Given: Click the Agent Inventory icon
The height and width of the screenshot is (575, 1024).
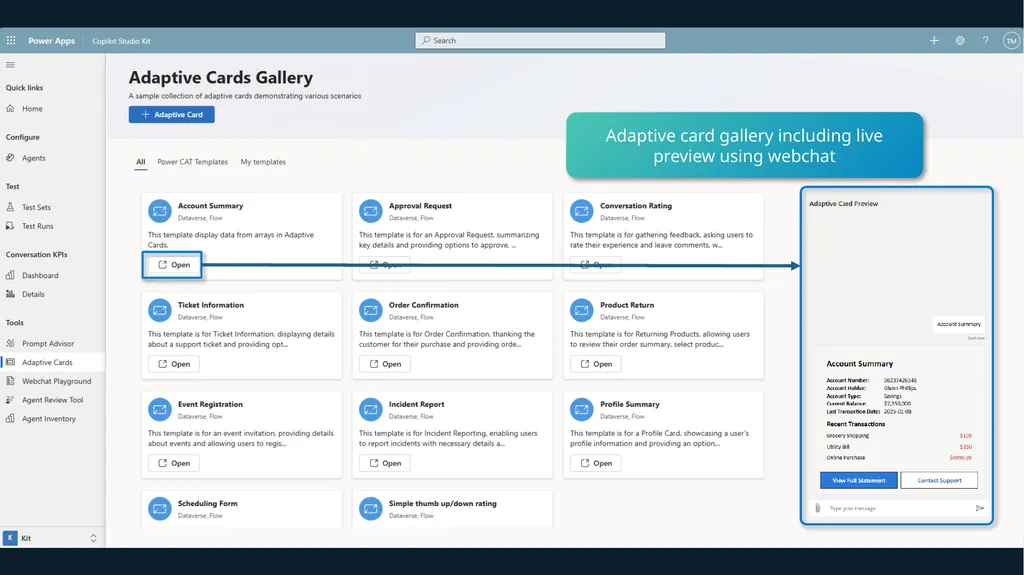Looking at the screenshot, I should pos(10,418).
